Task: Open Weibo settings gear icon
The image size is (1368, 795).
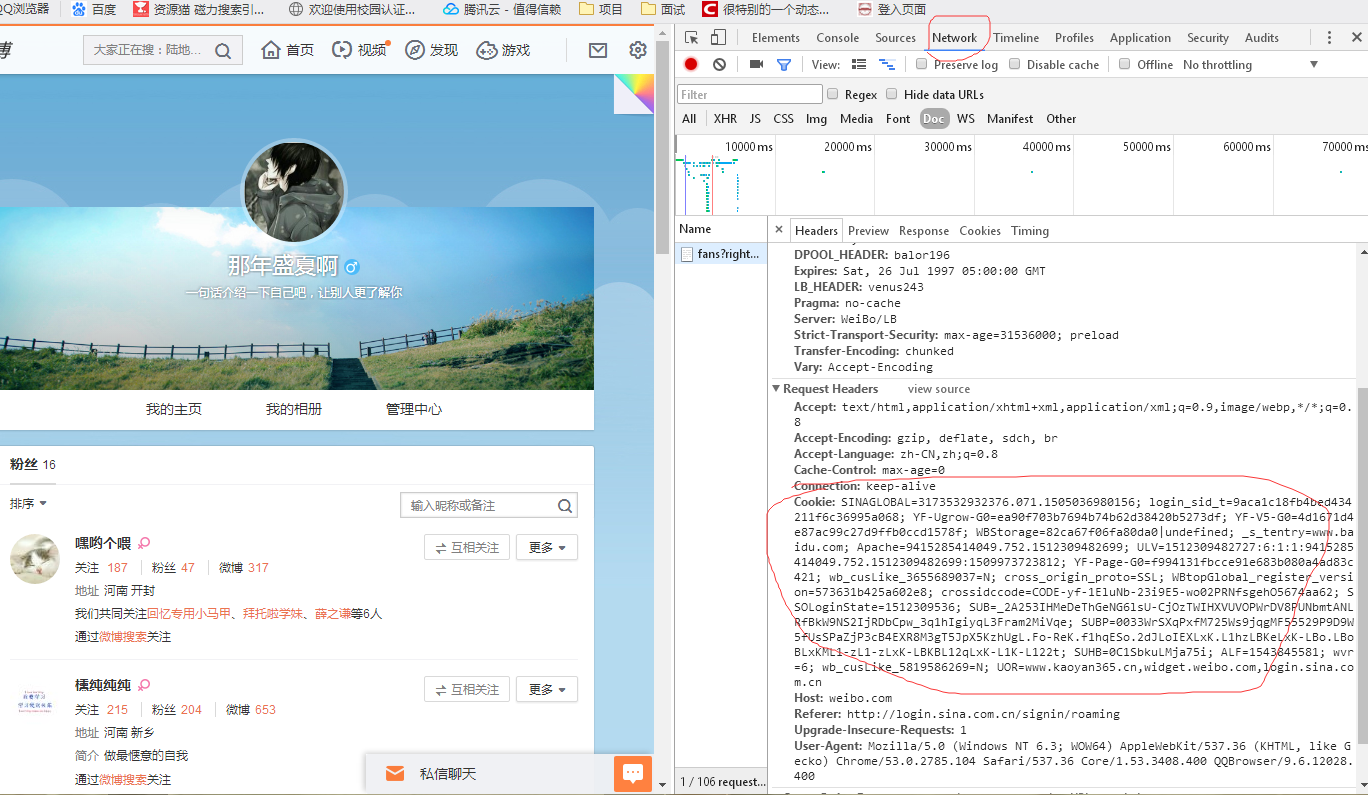Action: [638, 50]
